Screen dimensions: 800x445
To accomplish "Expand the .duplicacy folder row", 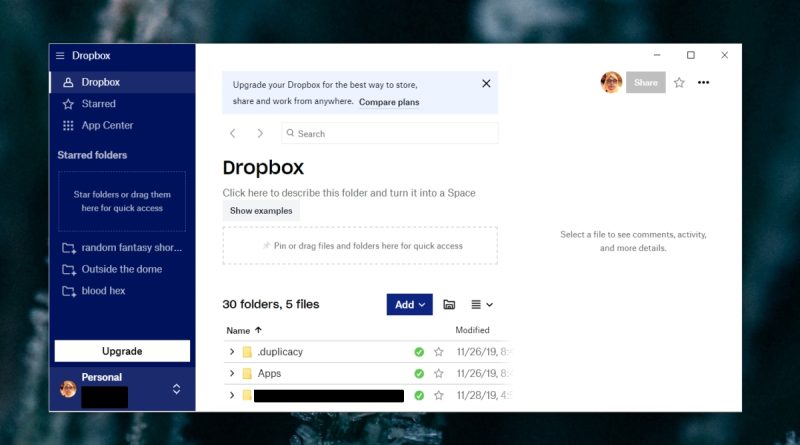I will point(232,352).
